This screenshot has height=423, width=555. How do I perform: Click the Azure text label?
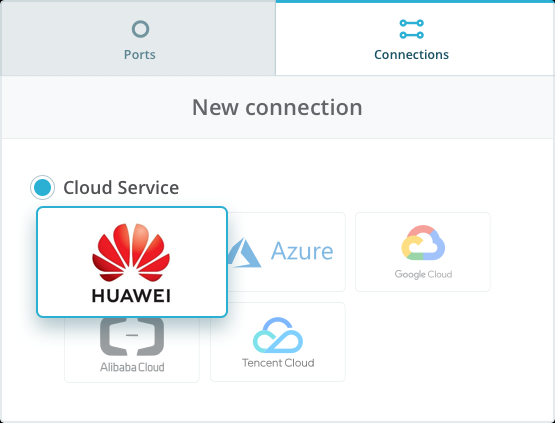click(x=302, y=251)
